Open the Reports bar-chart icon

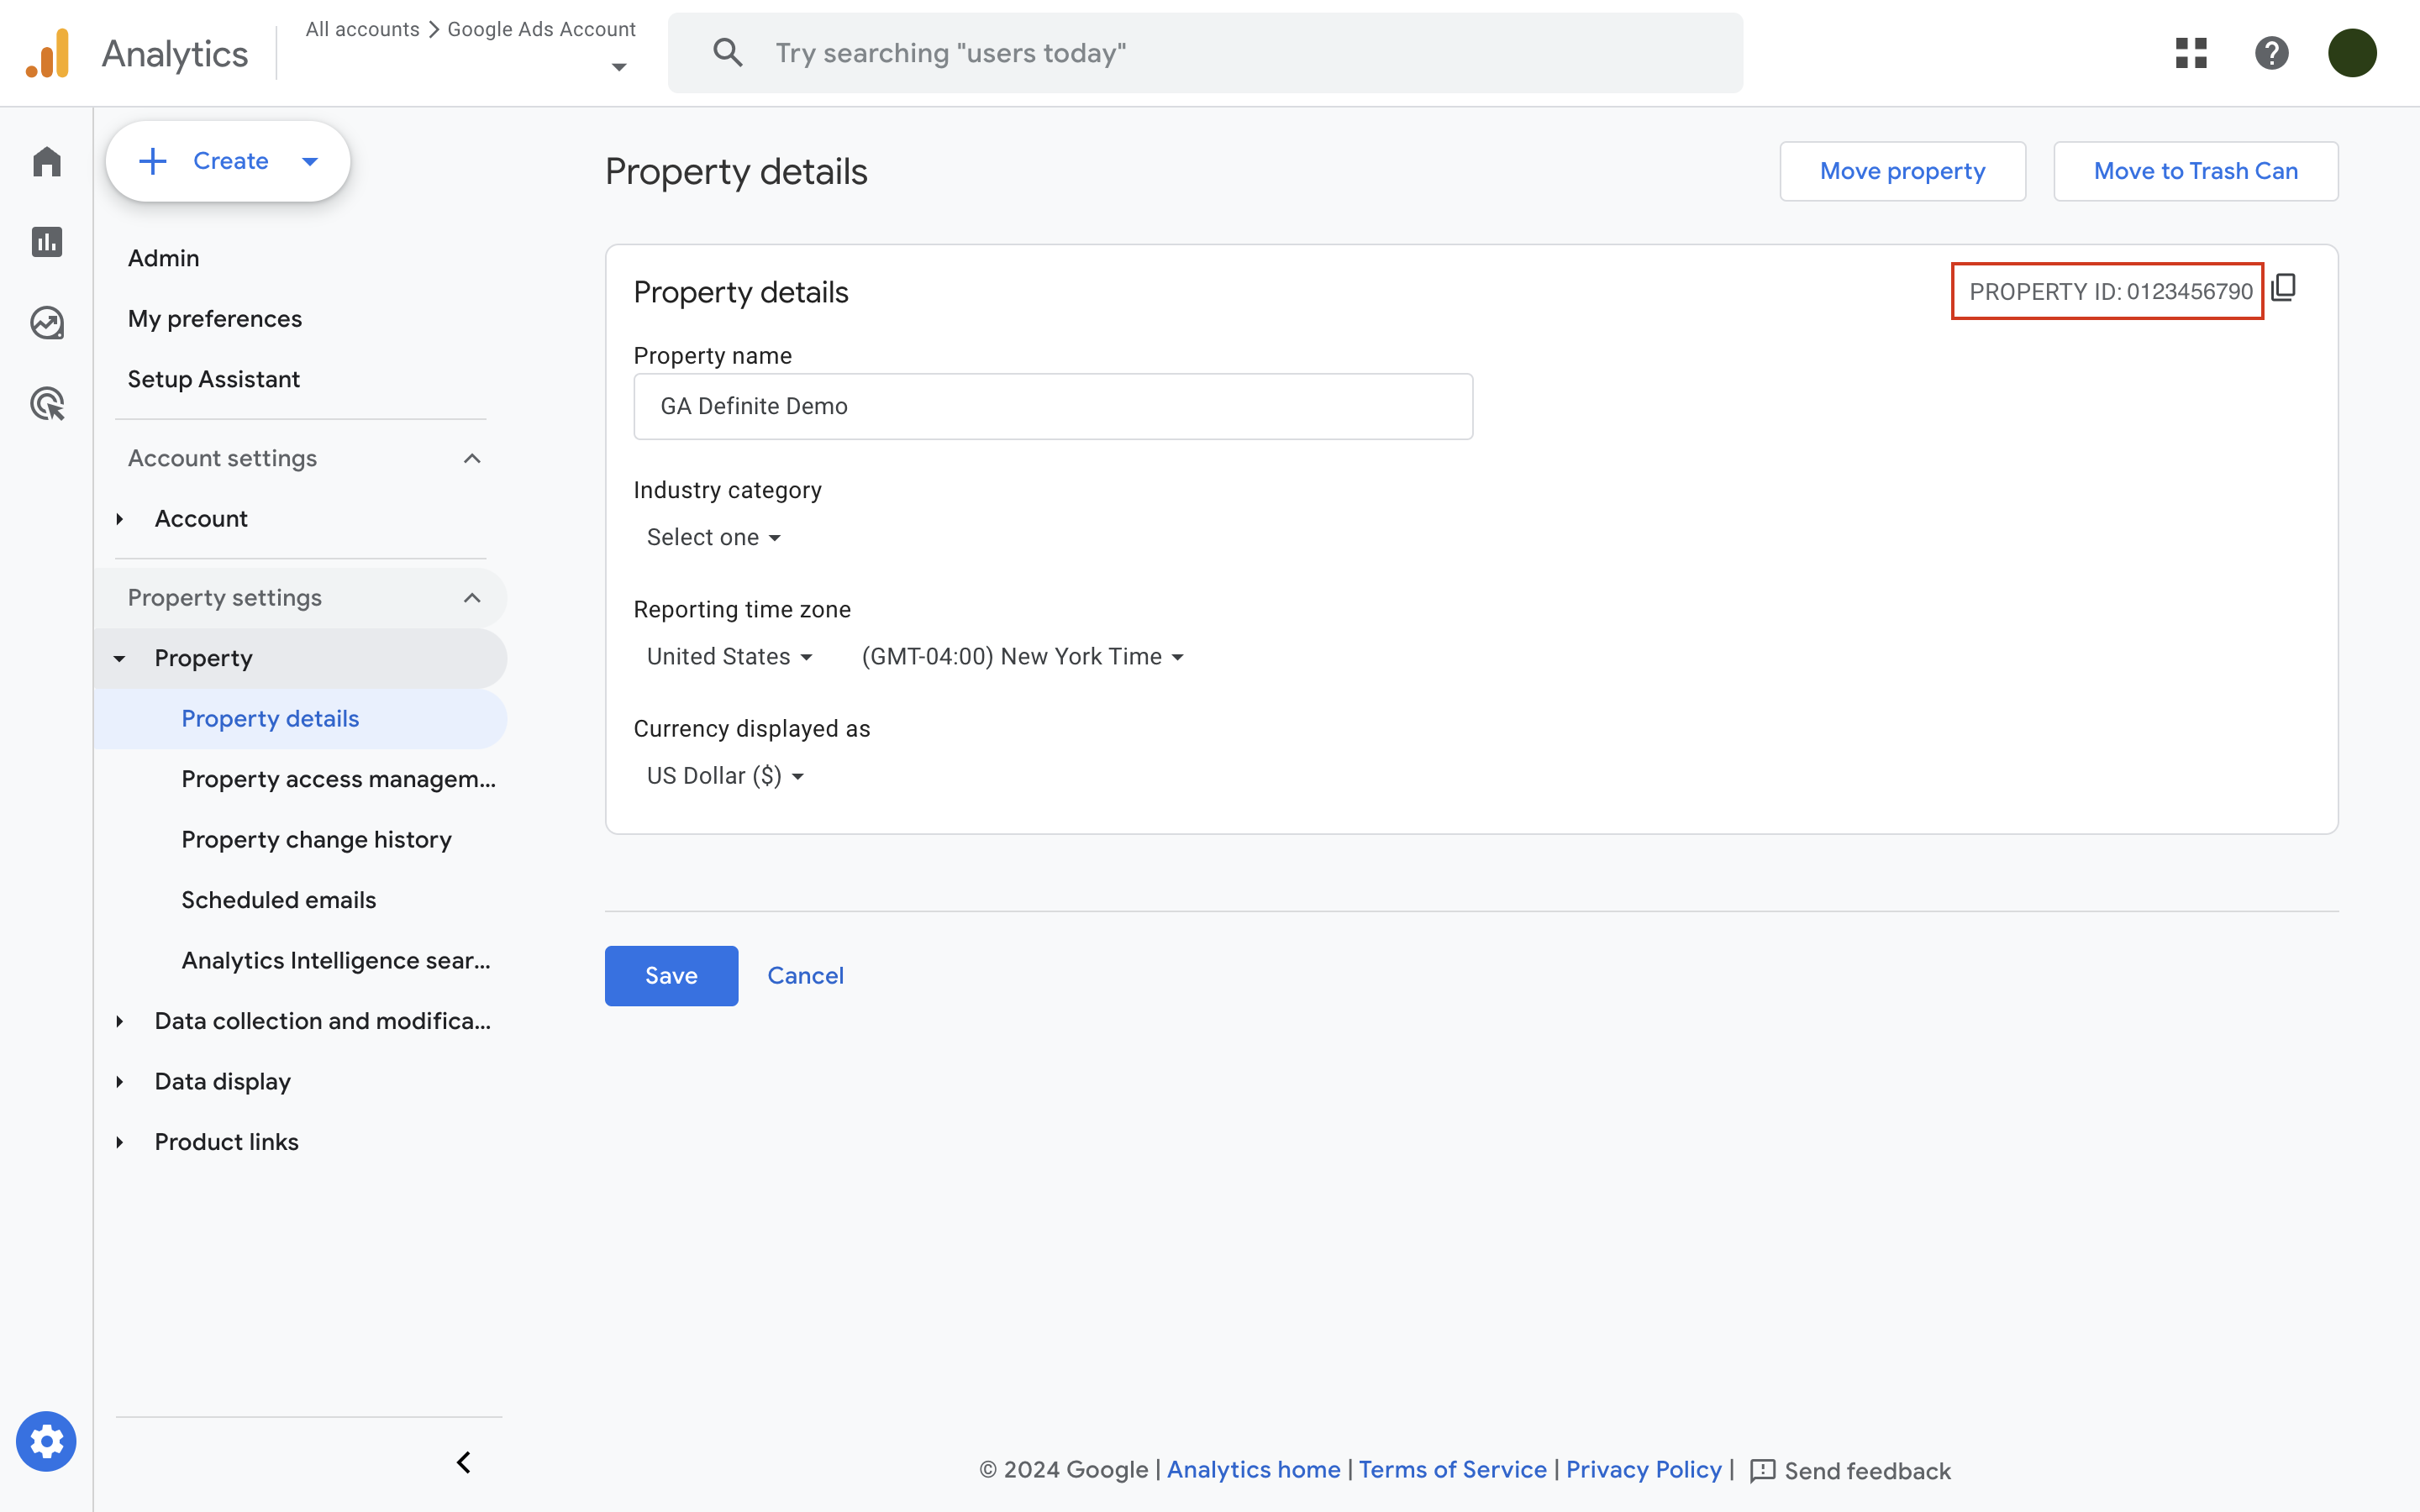[x=47, y=242]
